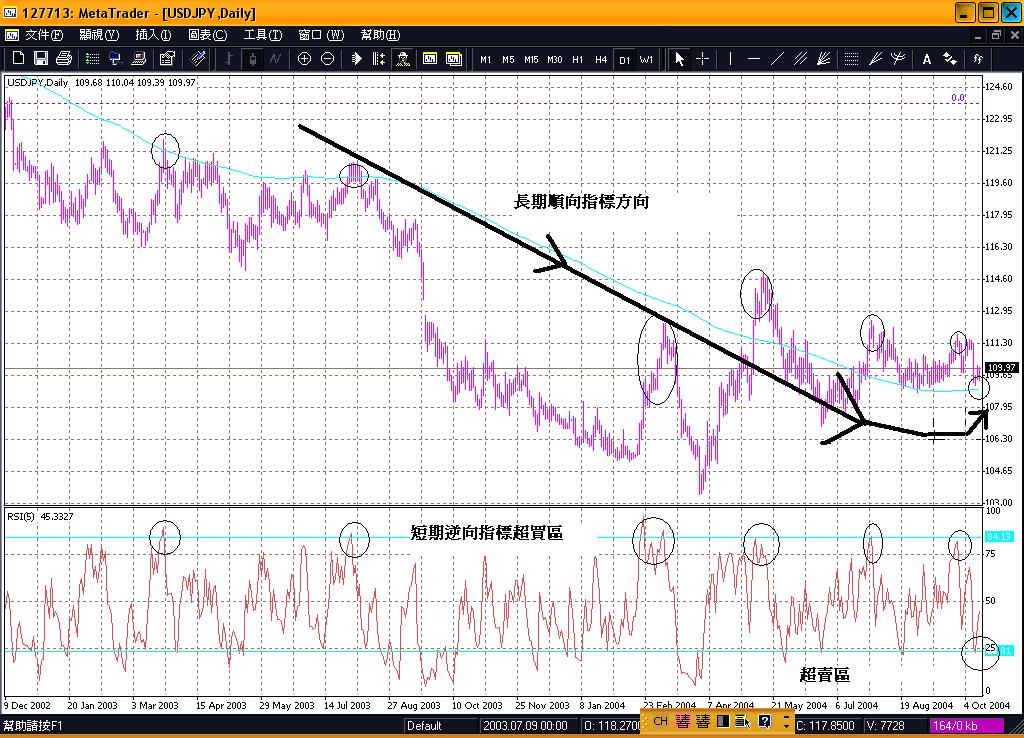This screenshot has height=738, width=1024.
Task: Open the 圖表(C) menu
Action: (208, 35)
